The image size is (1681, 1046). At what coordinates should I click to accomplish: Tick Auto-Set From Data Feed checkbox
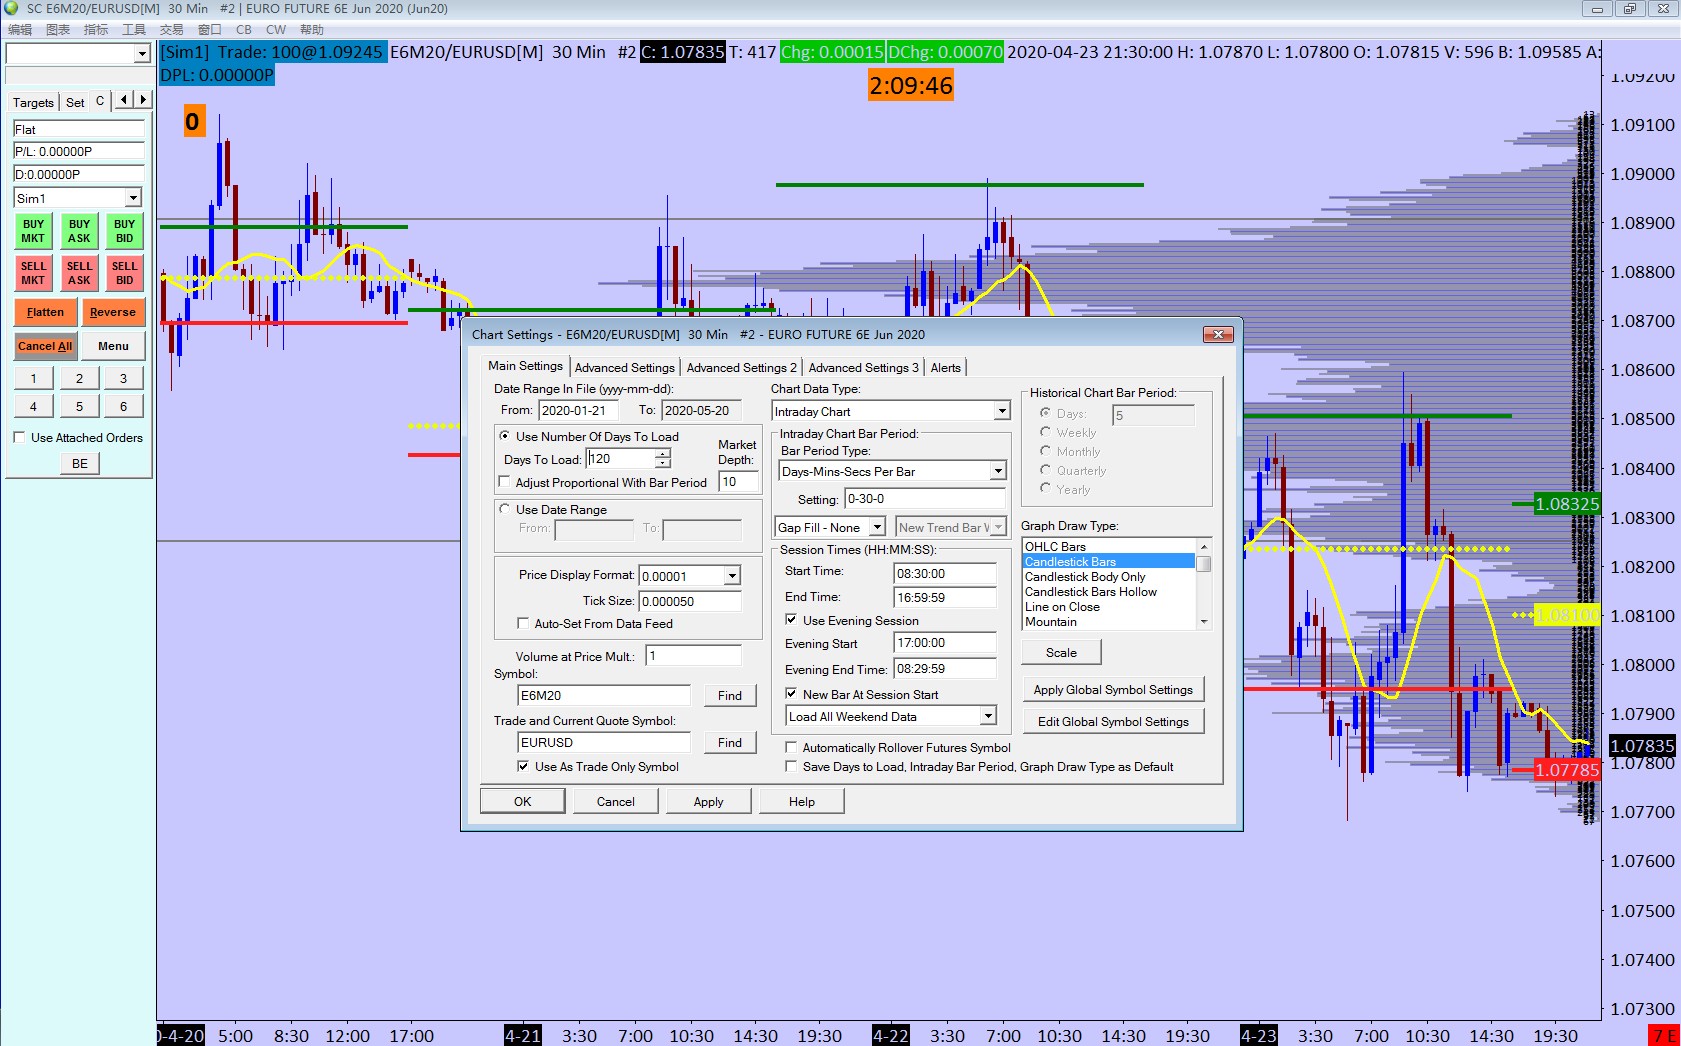click(522, 623)
